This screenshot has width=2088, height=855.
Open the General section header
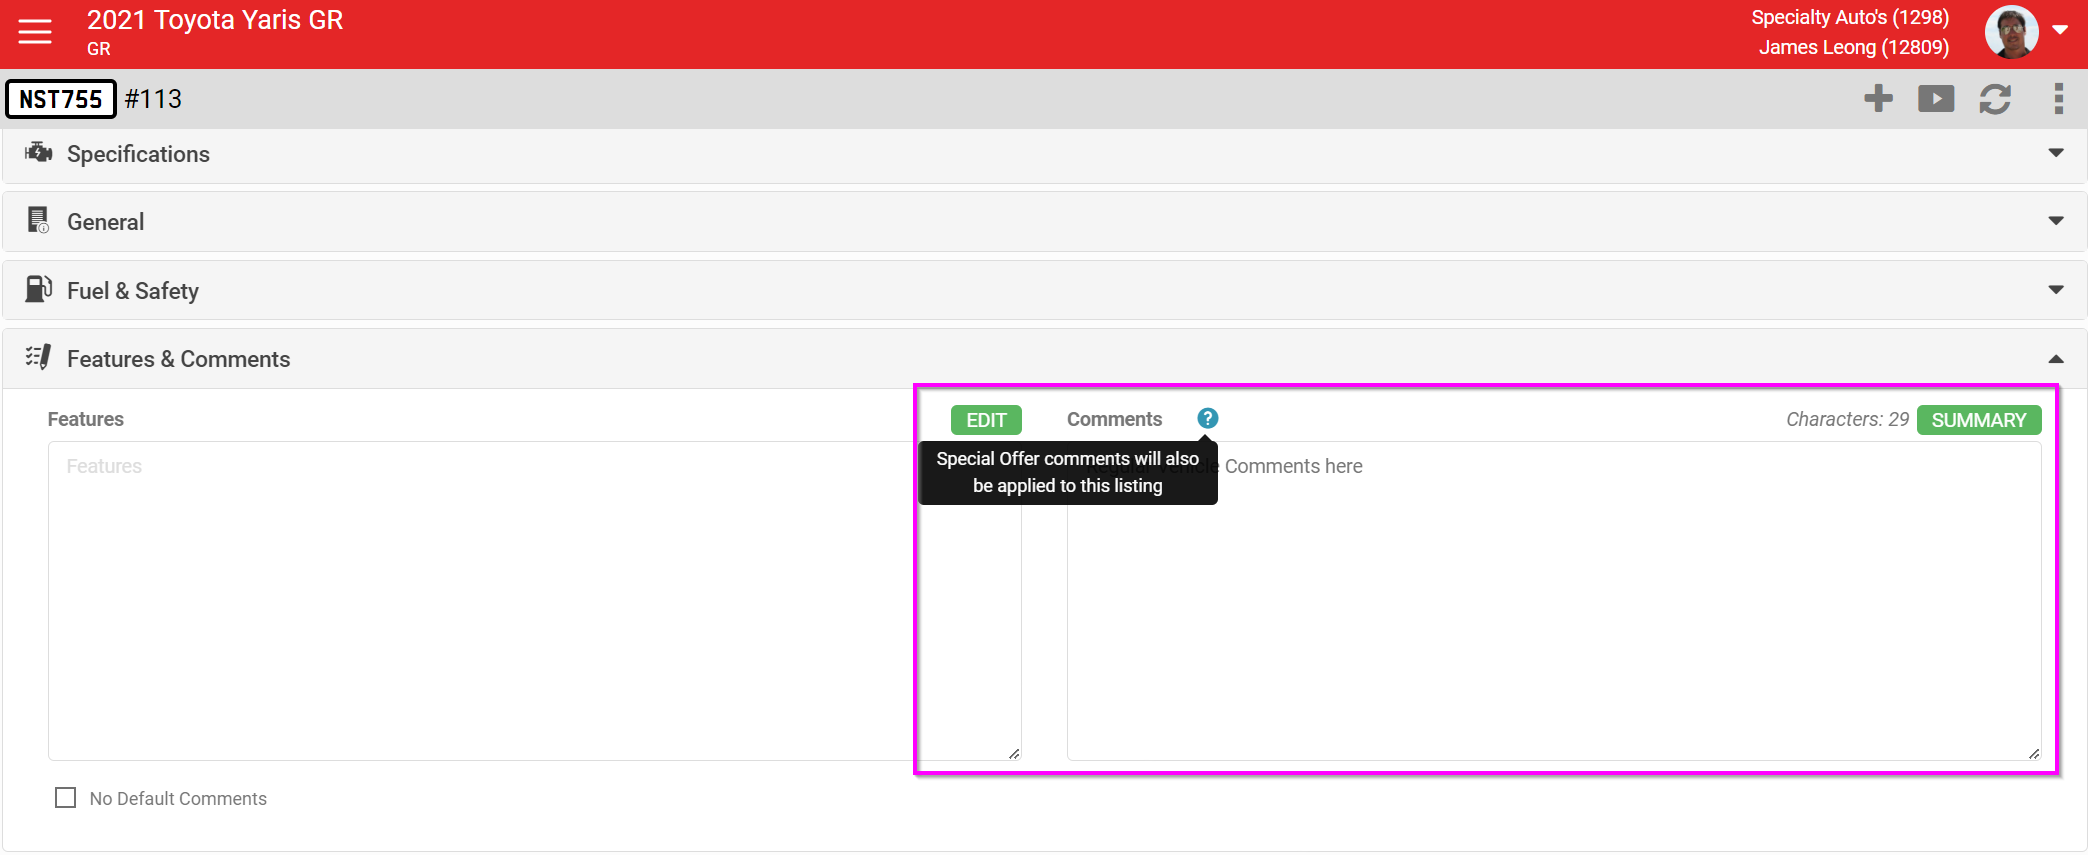[x=1044, y=222]
